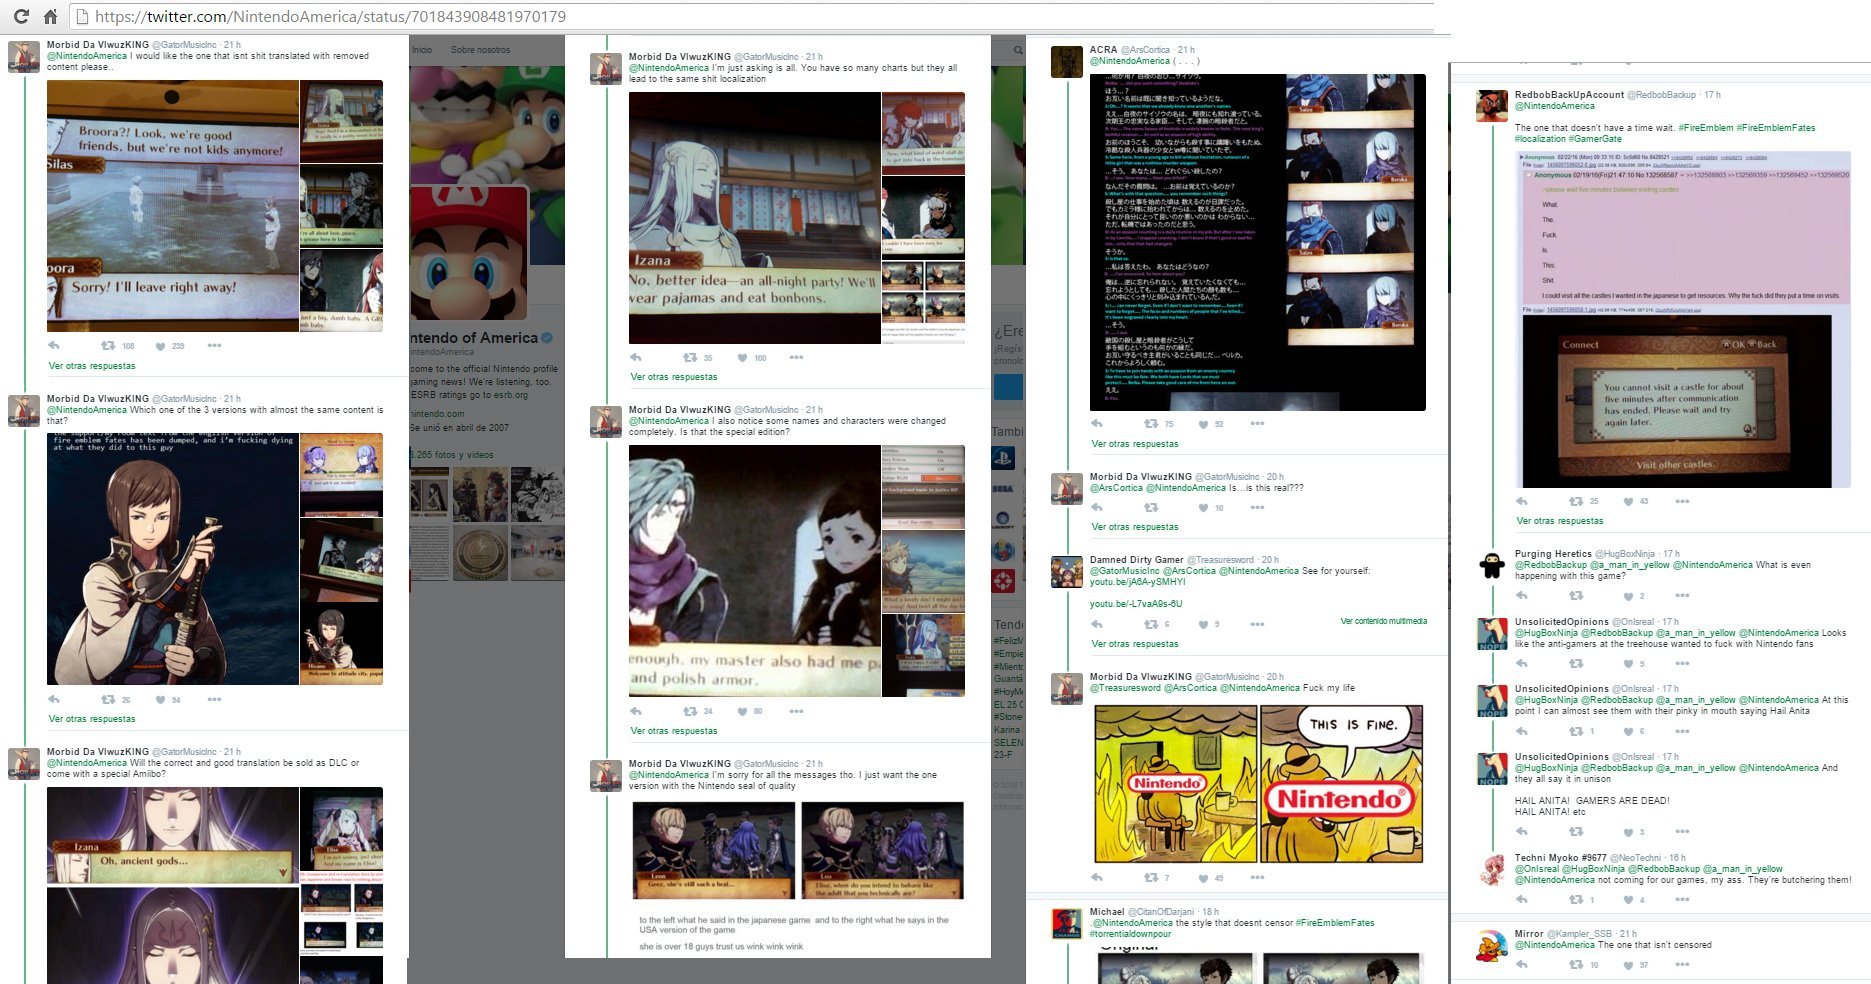The width and height of the screenshot is (1871, 984).
Task: Open the Silas 'Sorry! I'll leave right away' image
Action: click(x=173, y=206)
